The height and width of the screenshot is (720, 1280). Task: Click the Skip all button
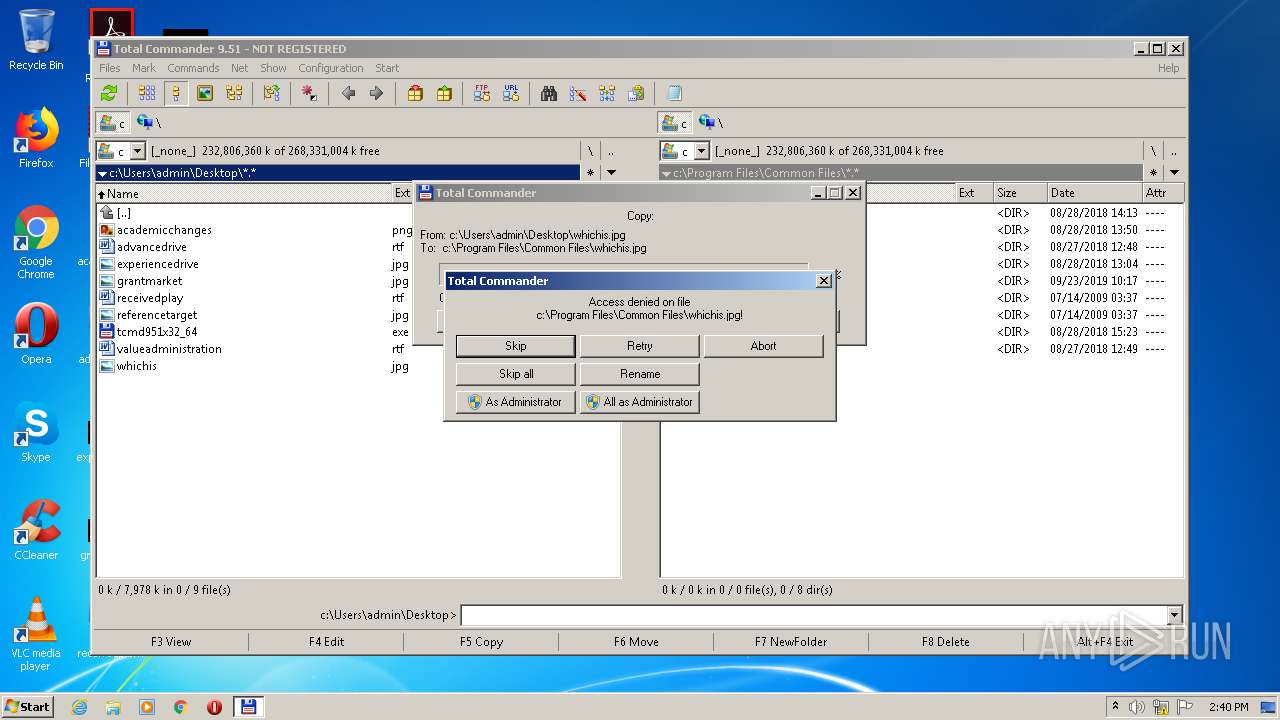pos(515,374)
